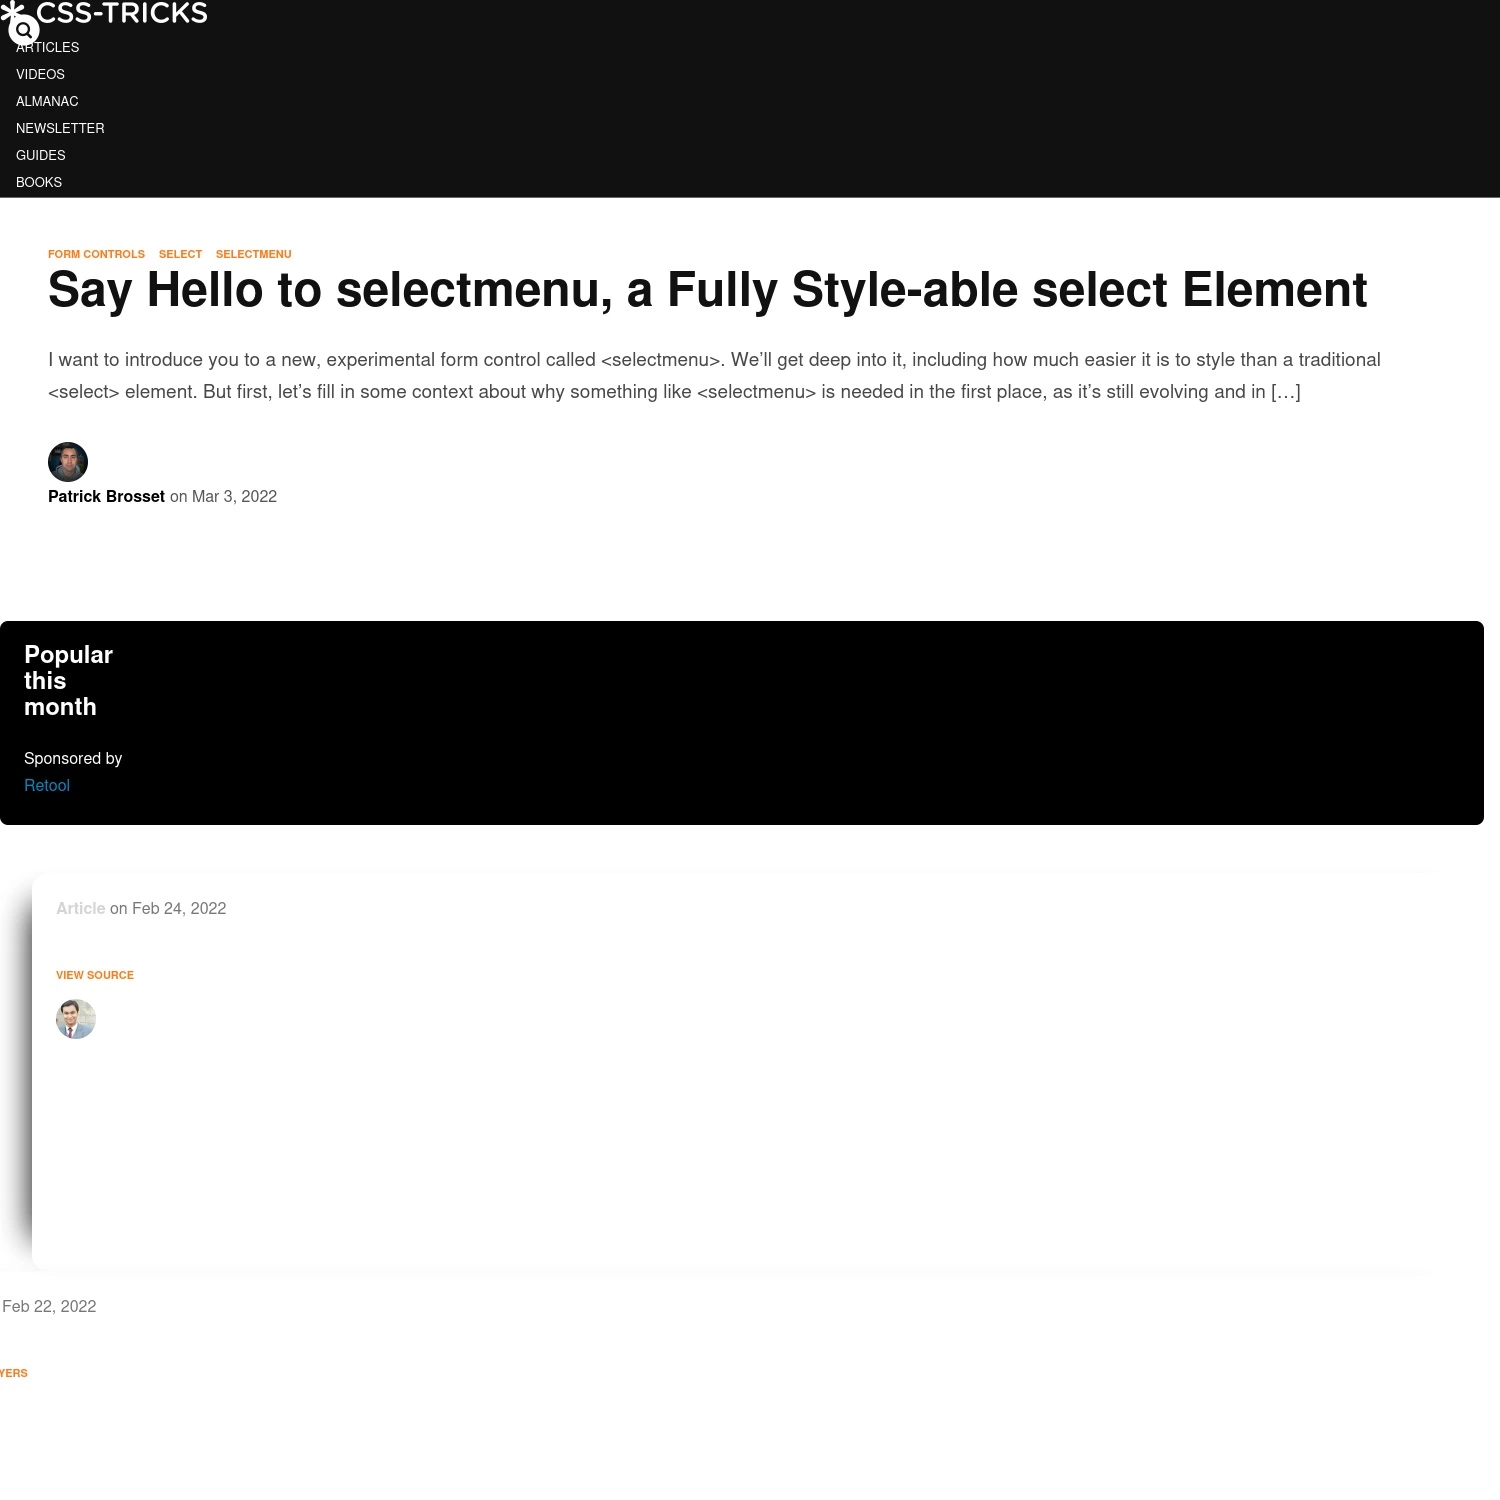Click the Selectmenu tag link
Image resolution: width=1500 pixels, height=1500 pixels.
tap(253, 254)
